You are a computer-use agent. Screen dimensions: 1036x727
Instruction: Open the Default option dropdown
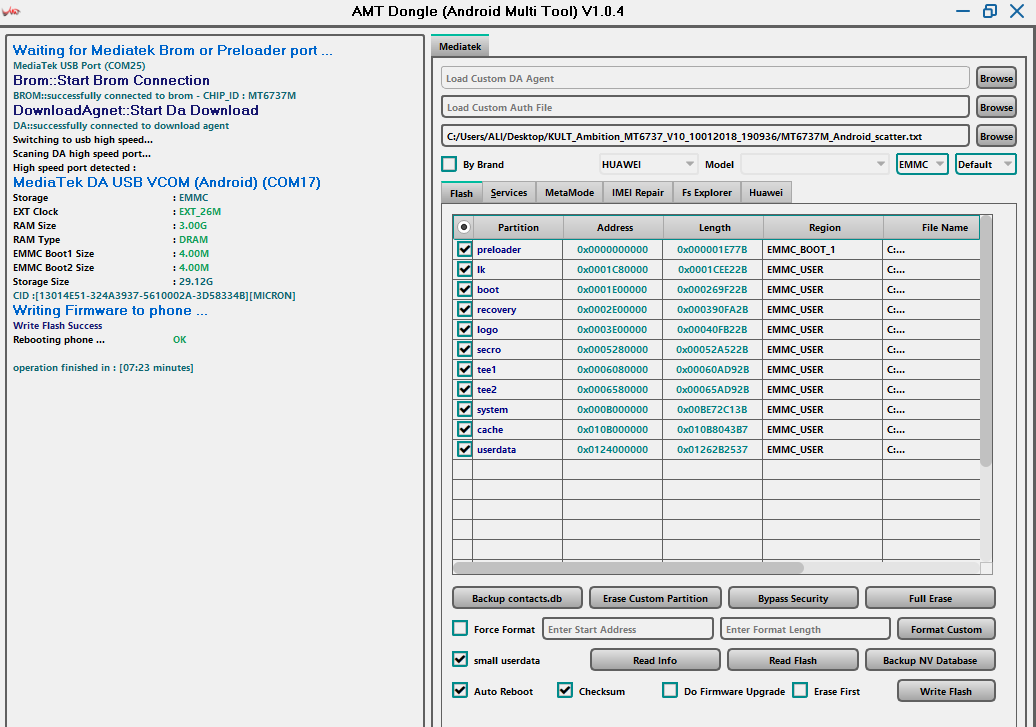(x=986, y=164)
